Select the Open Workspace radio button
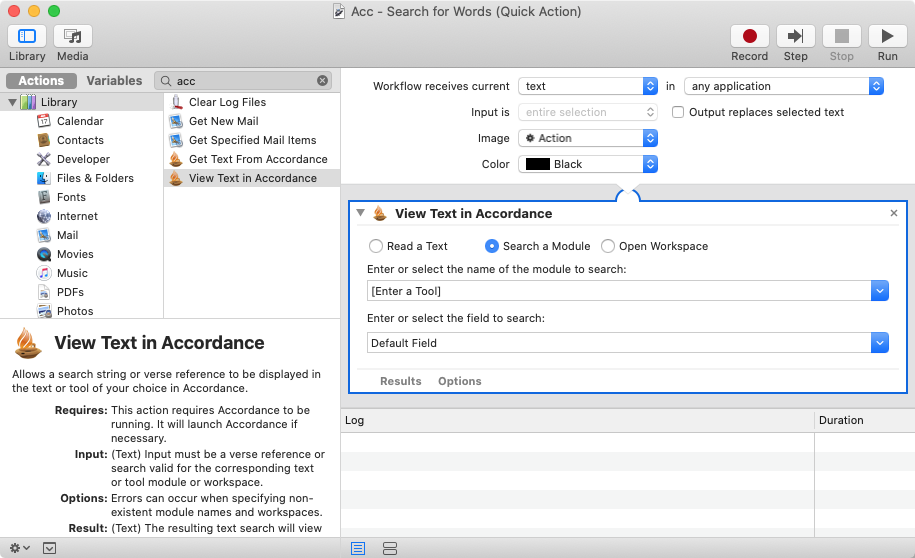This screenshot has height=558, width=915. pos(608,246)
